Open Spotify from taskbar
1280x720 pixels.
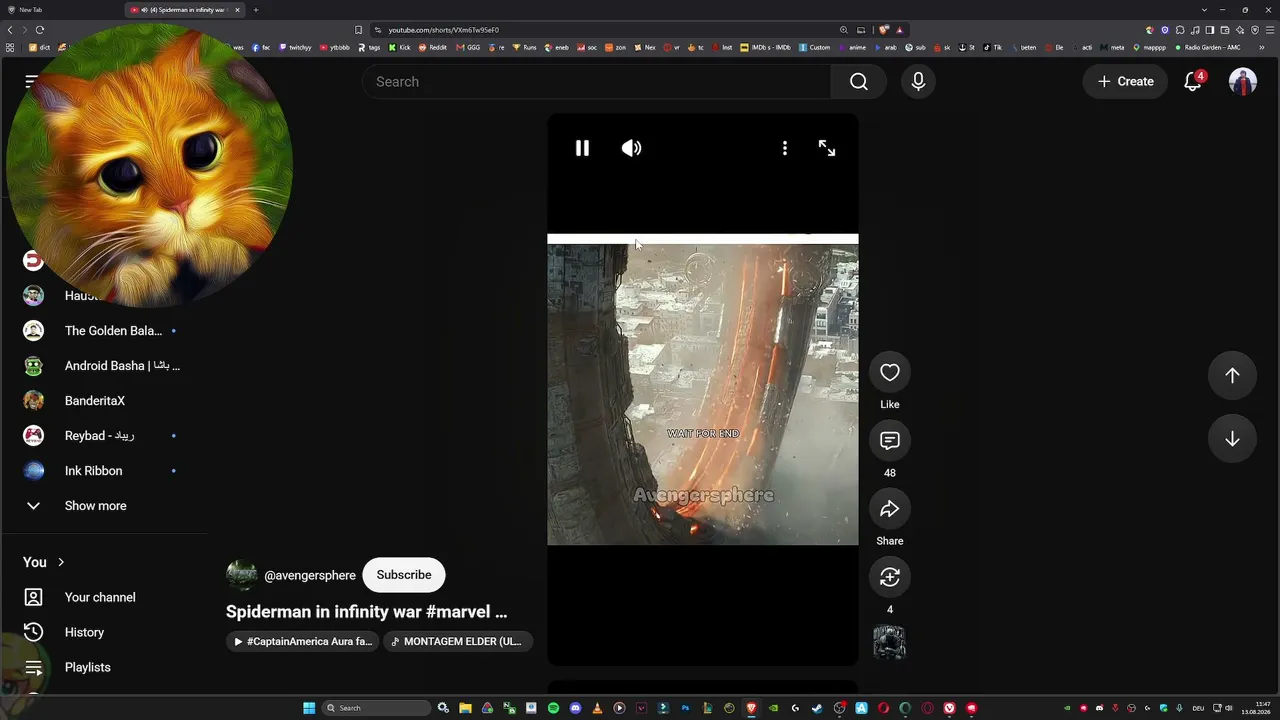pos(553,708)
